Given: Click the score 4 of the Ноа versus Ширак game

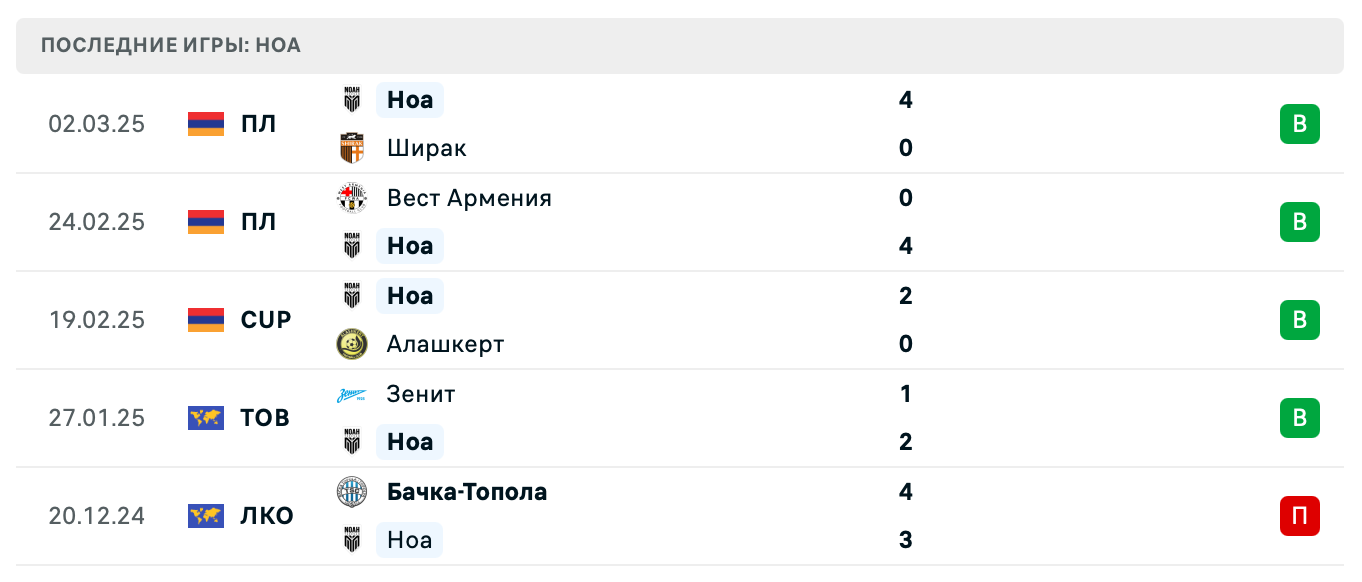Looking at the screenshot, I should point(905,99).
